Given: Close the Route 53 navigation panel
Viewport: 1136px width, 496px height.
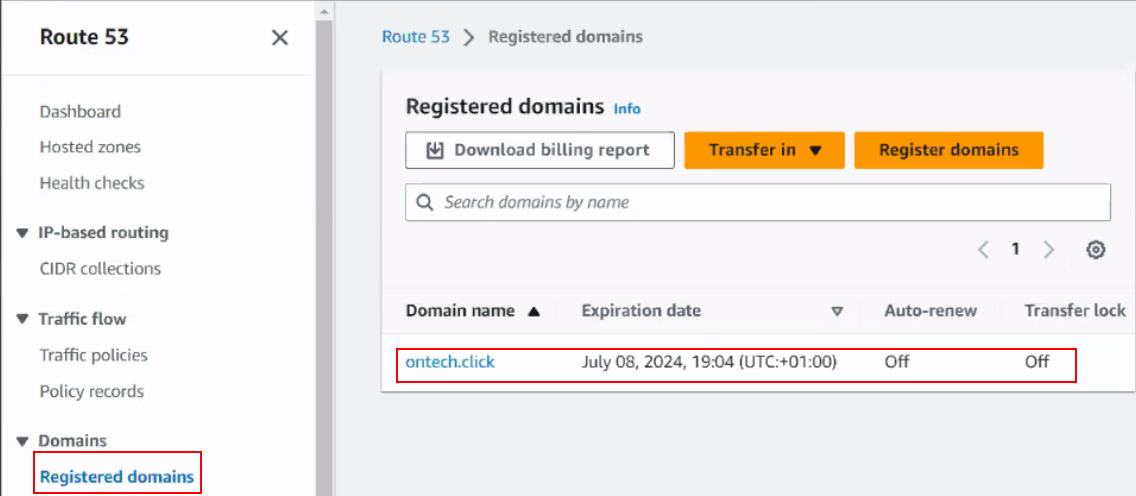Looking at the screenshot, I should (x=280, y=38).
